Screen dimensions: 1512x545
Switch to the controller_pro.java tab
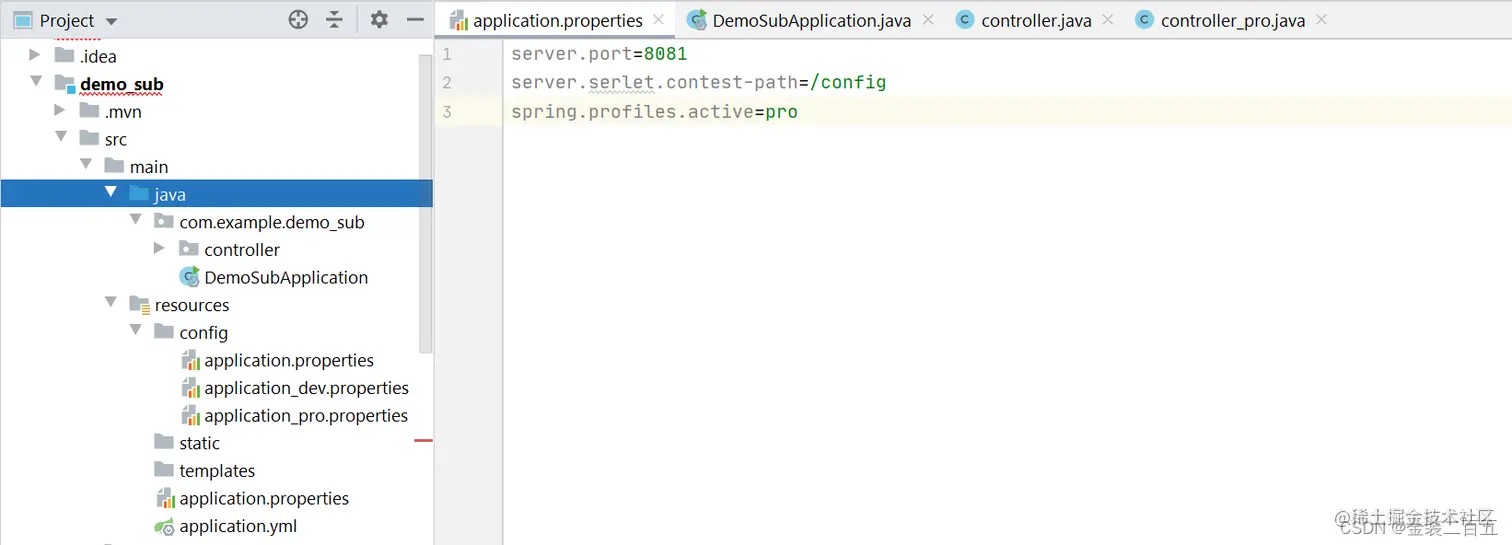1232,20
